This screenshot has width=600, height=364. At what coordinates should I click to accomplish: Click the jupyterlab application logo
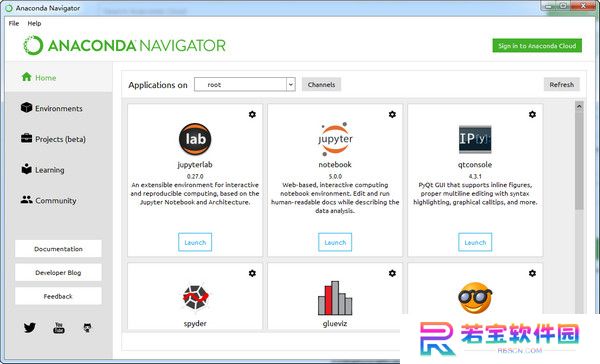pos(195,139)
